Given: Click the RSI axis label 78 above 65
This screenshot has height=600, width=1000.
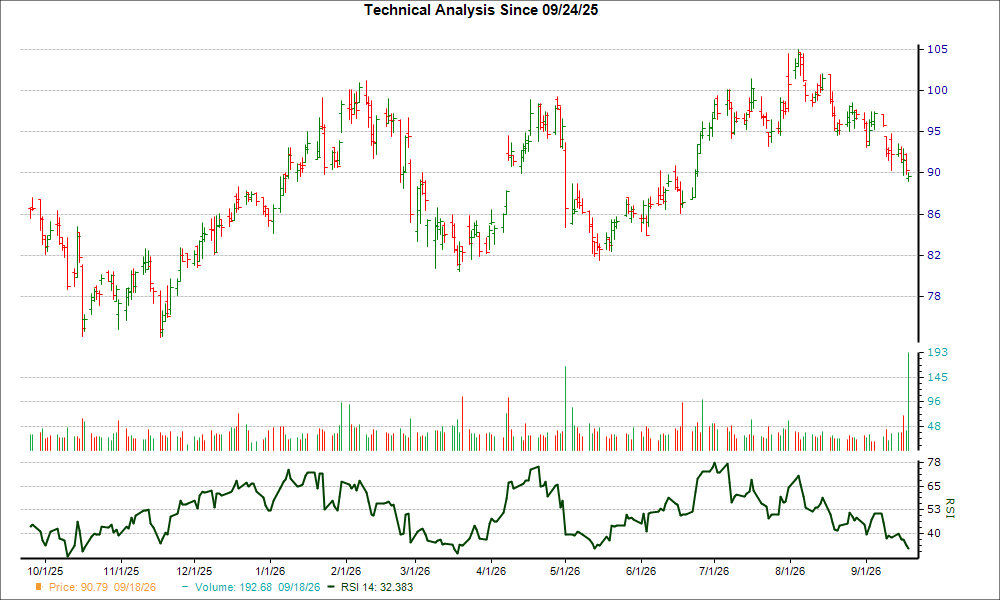Looking at the screenshot, I should pyautogui.click(x=934, y=462).
